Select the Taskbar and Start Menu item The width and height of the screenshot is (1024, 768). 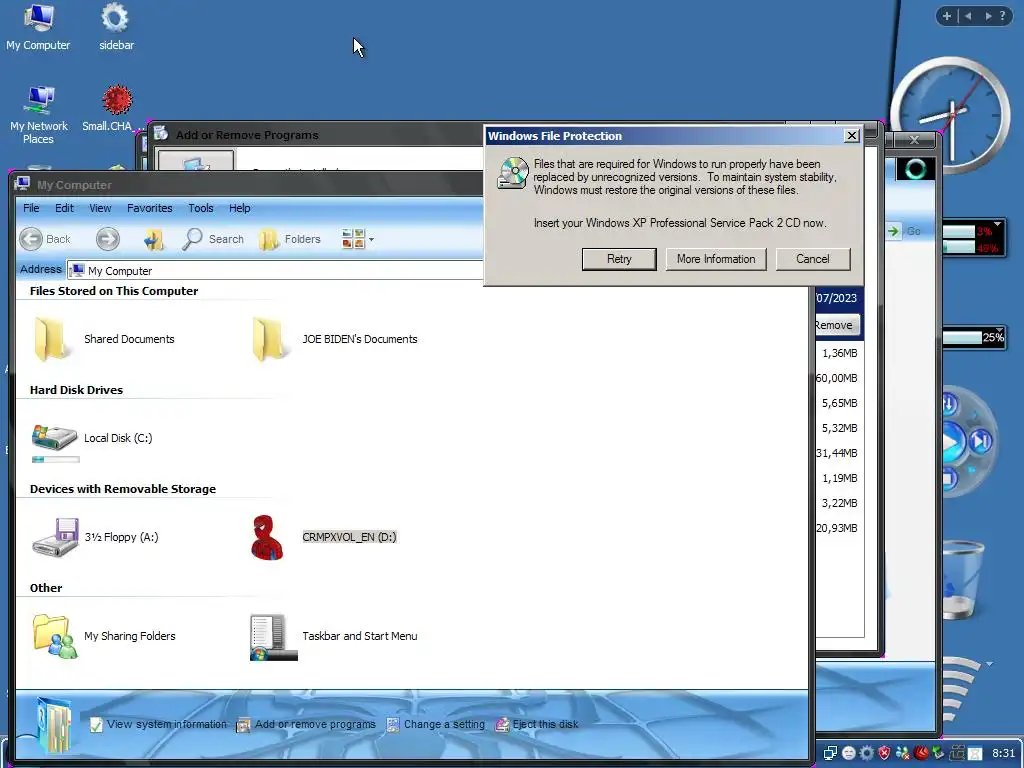pyautogui.click(x=334, y=636)
